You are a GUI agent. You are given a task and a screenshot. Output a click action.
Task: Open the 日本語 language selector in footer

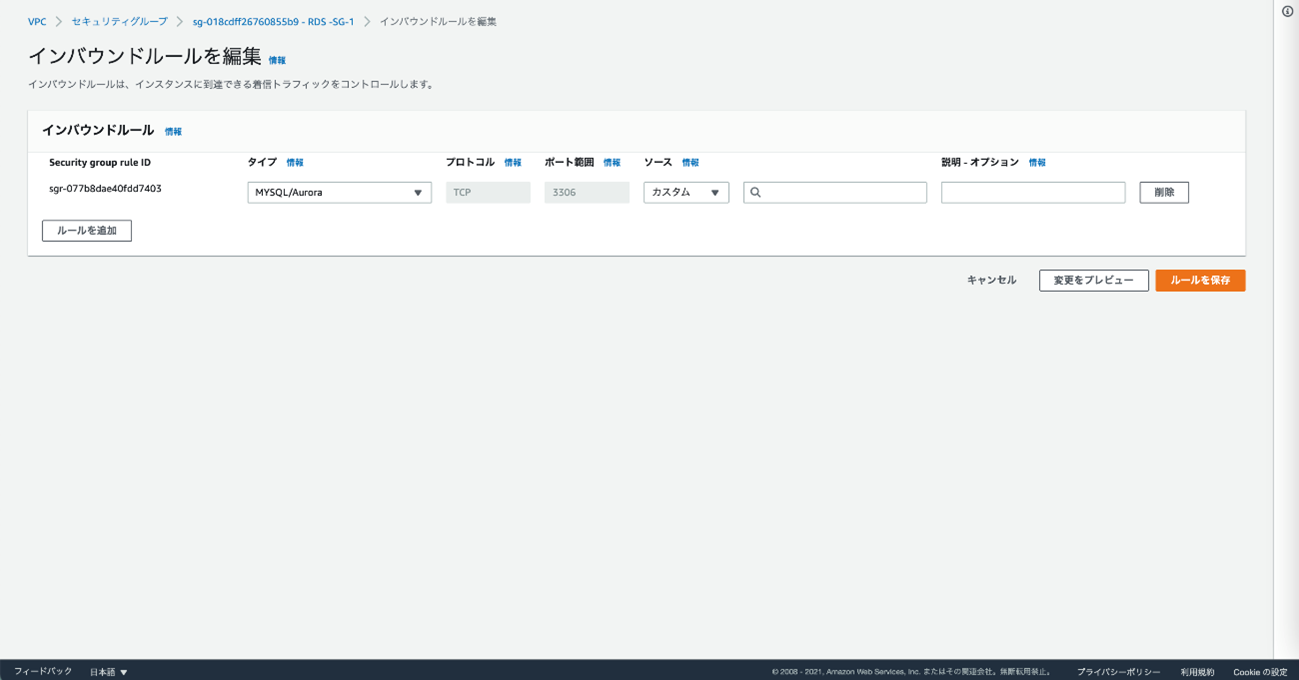(109, 672)
